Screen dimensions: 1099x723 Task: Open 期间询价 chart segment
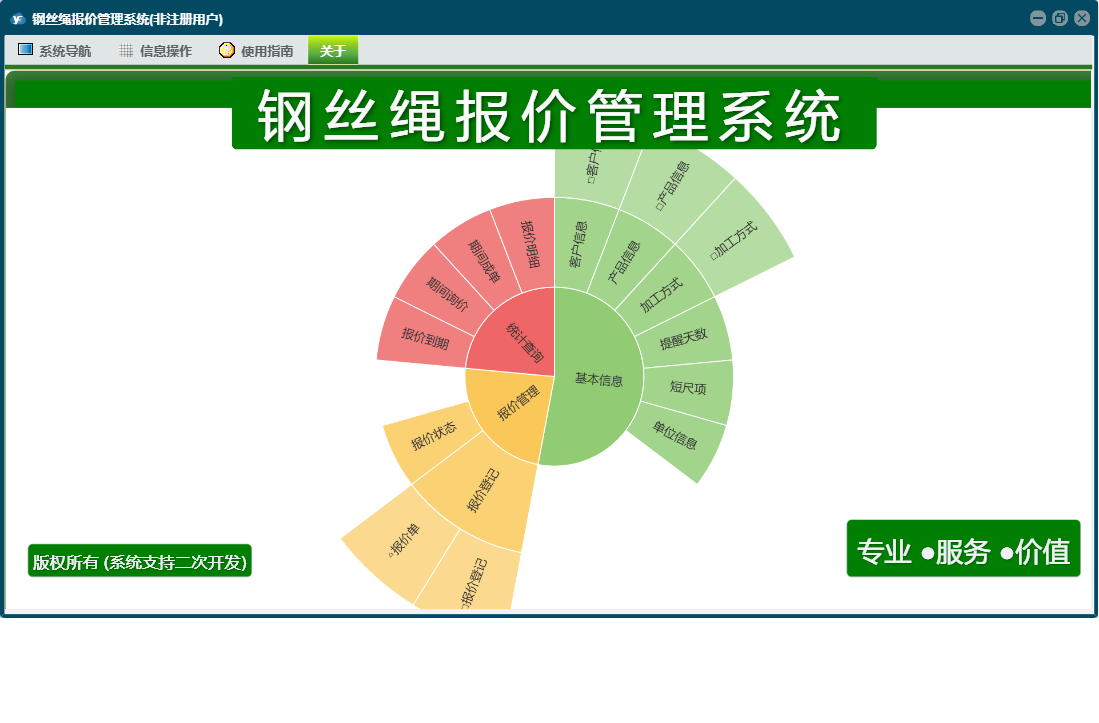(446, 294)
